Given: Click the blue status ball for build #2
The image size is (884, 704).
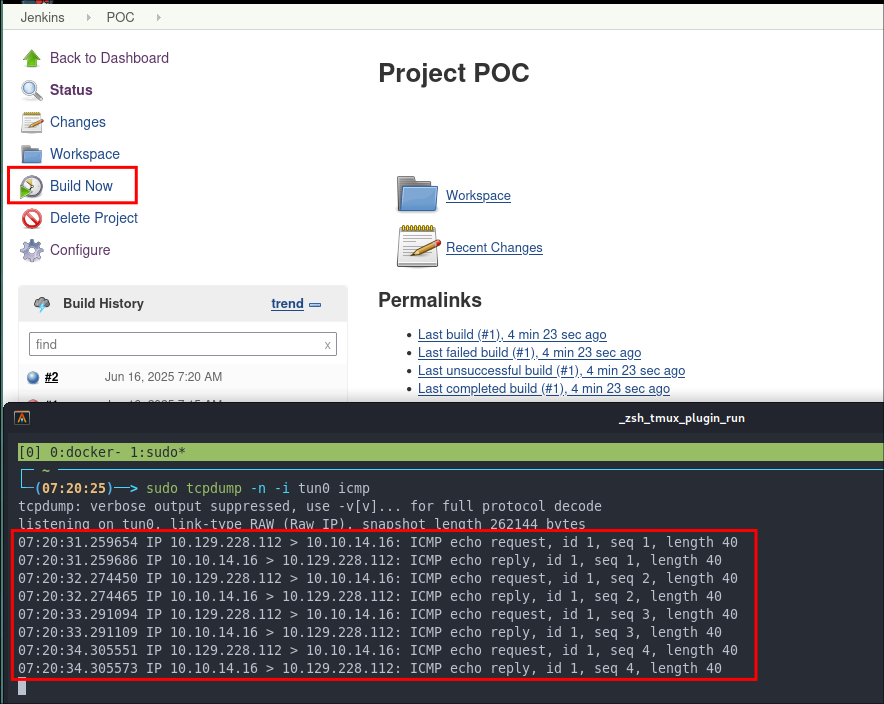Looking at the screenshot, I should [x=33, y=377].
